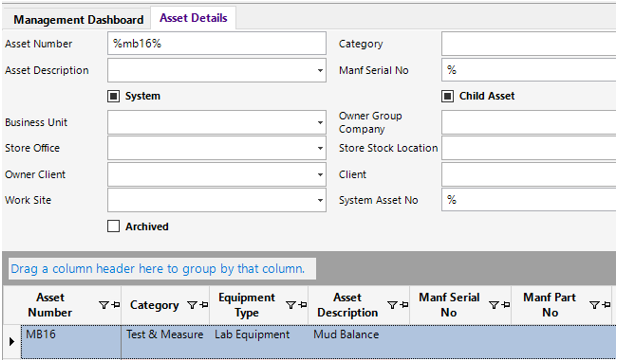Toggle the System checkbox
The height and width of the screenshot is (360, 618).
[113, 96]
